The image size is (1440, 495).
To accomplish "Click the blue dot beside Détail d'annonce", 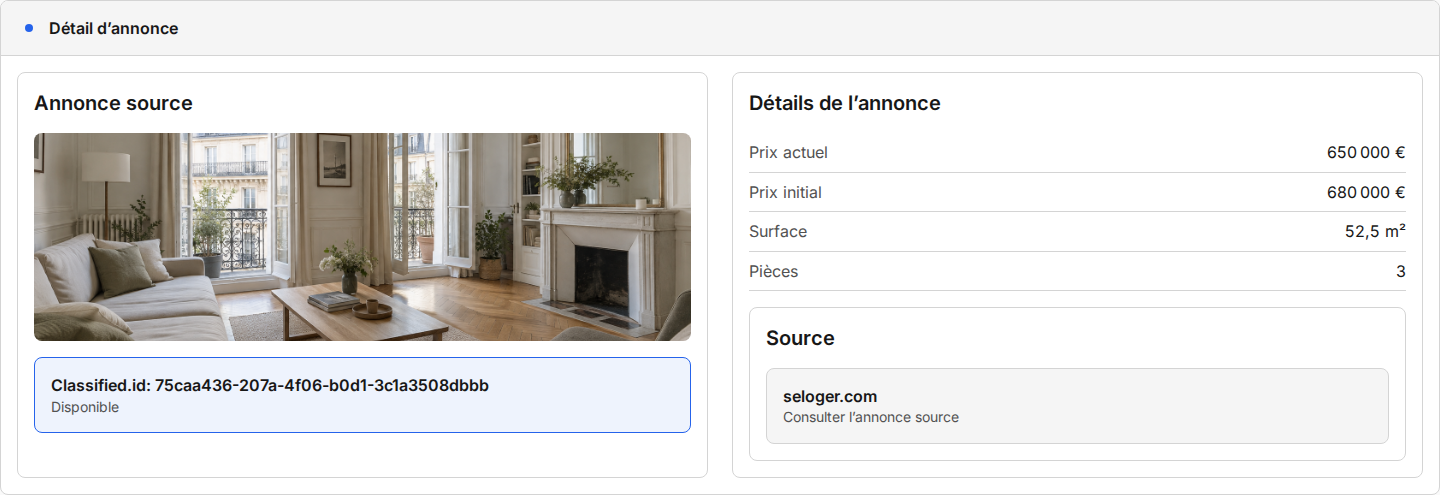I will [29, 28].
